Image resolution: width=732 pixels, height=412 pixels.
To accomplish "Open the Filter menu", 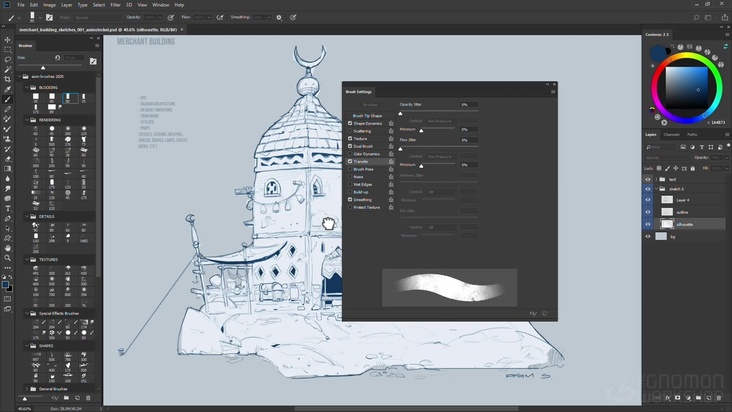I will 115,5.
